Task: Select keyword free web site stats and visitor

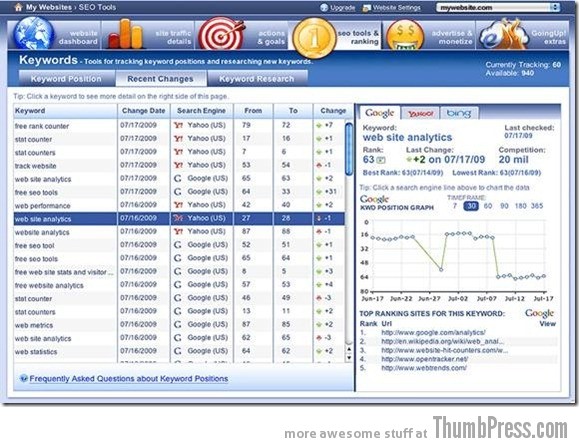Action: point(64,272)
